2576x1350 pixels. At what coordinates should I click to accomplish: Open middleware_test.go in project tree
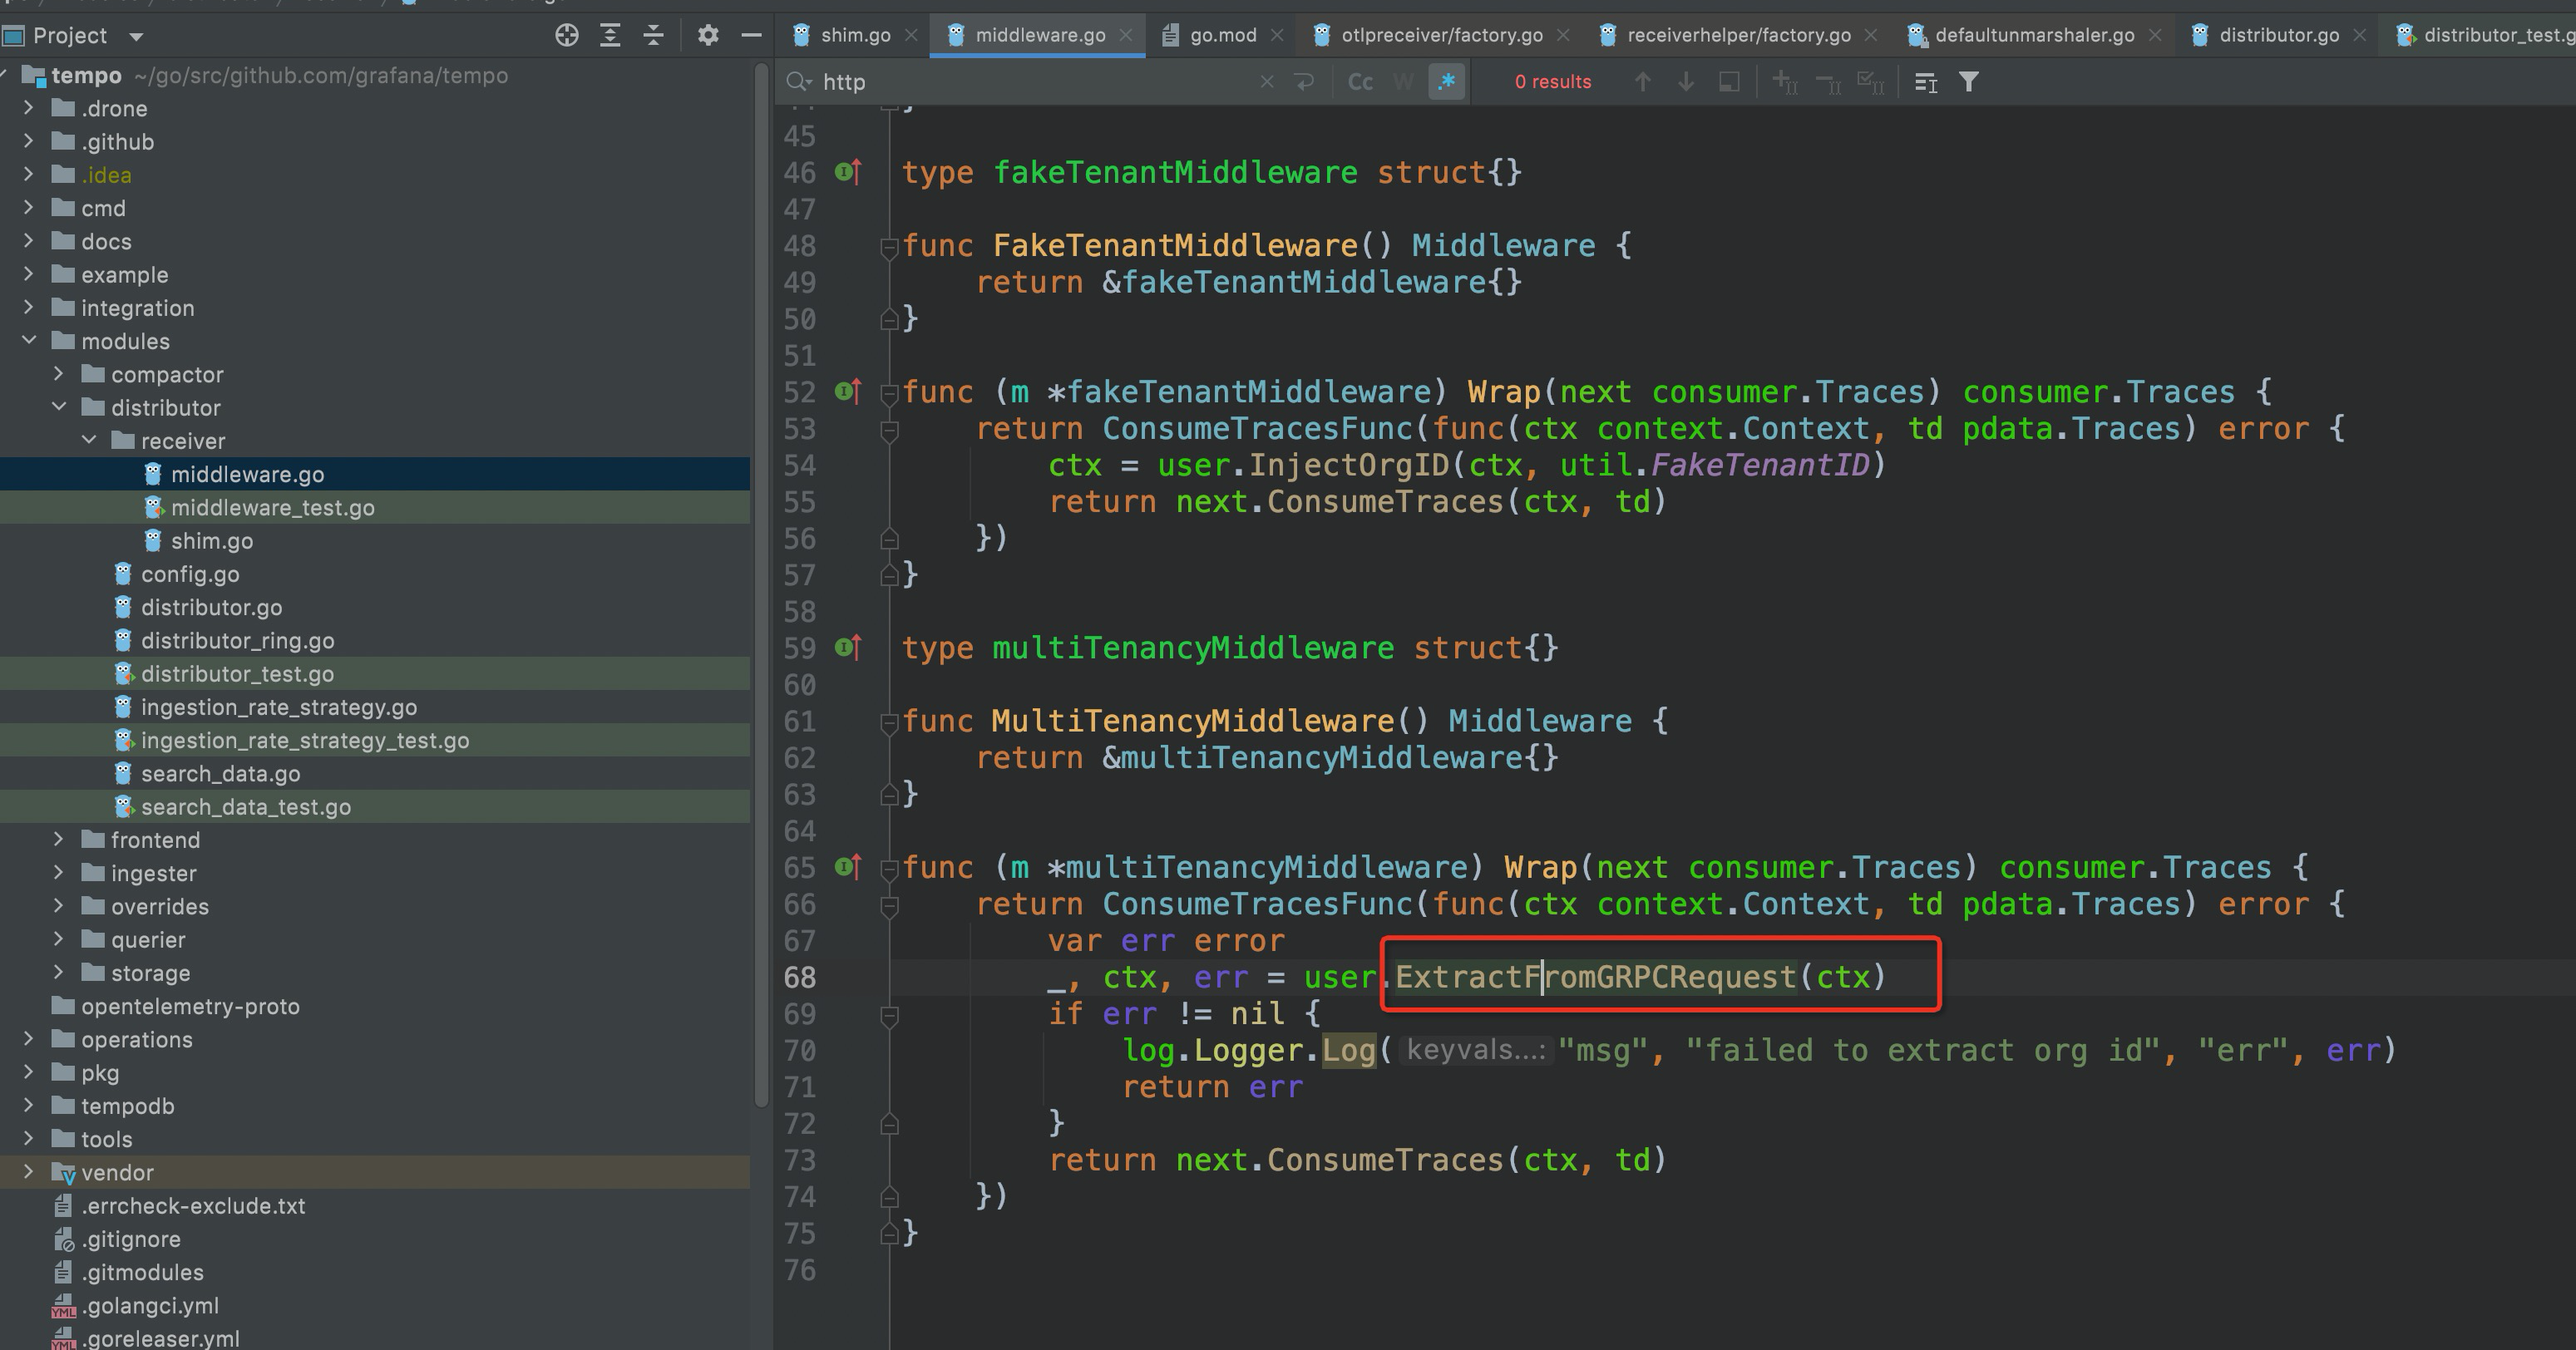(272, 508)
